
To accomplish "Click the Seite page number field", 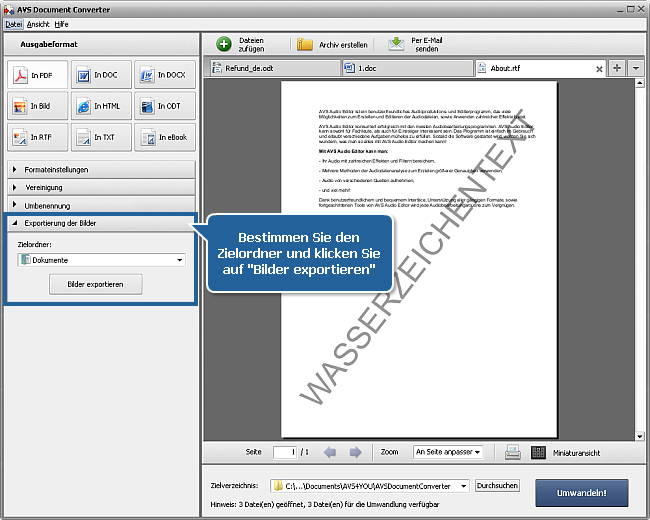I will 285,452.
